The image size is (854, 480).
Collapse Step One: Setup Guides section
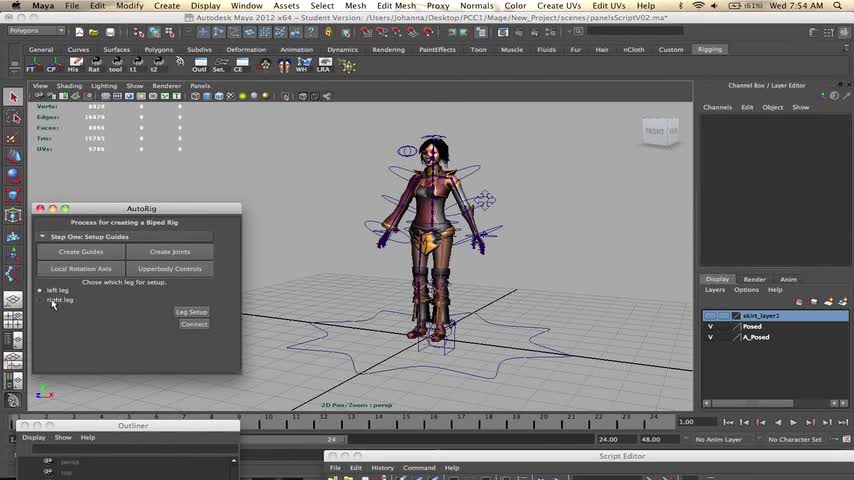[x=43, y=237]
